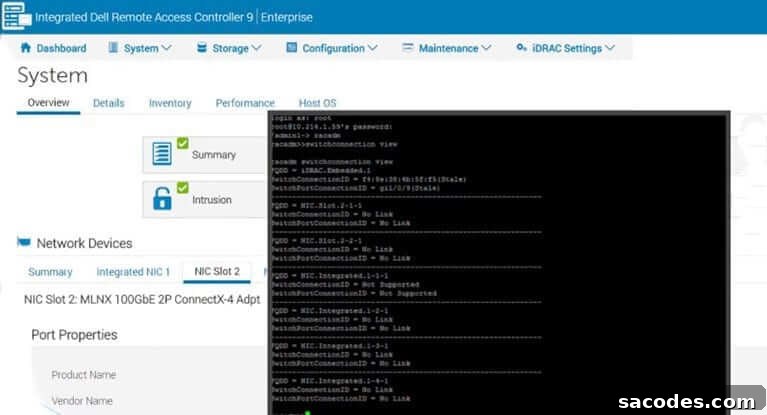The height and width of the screenshot is (415, 767).
Task: Click the Network Devices section icon
Action: click(24, 242)
